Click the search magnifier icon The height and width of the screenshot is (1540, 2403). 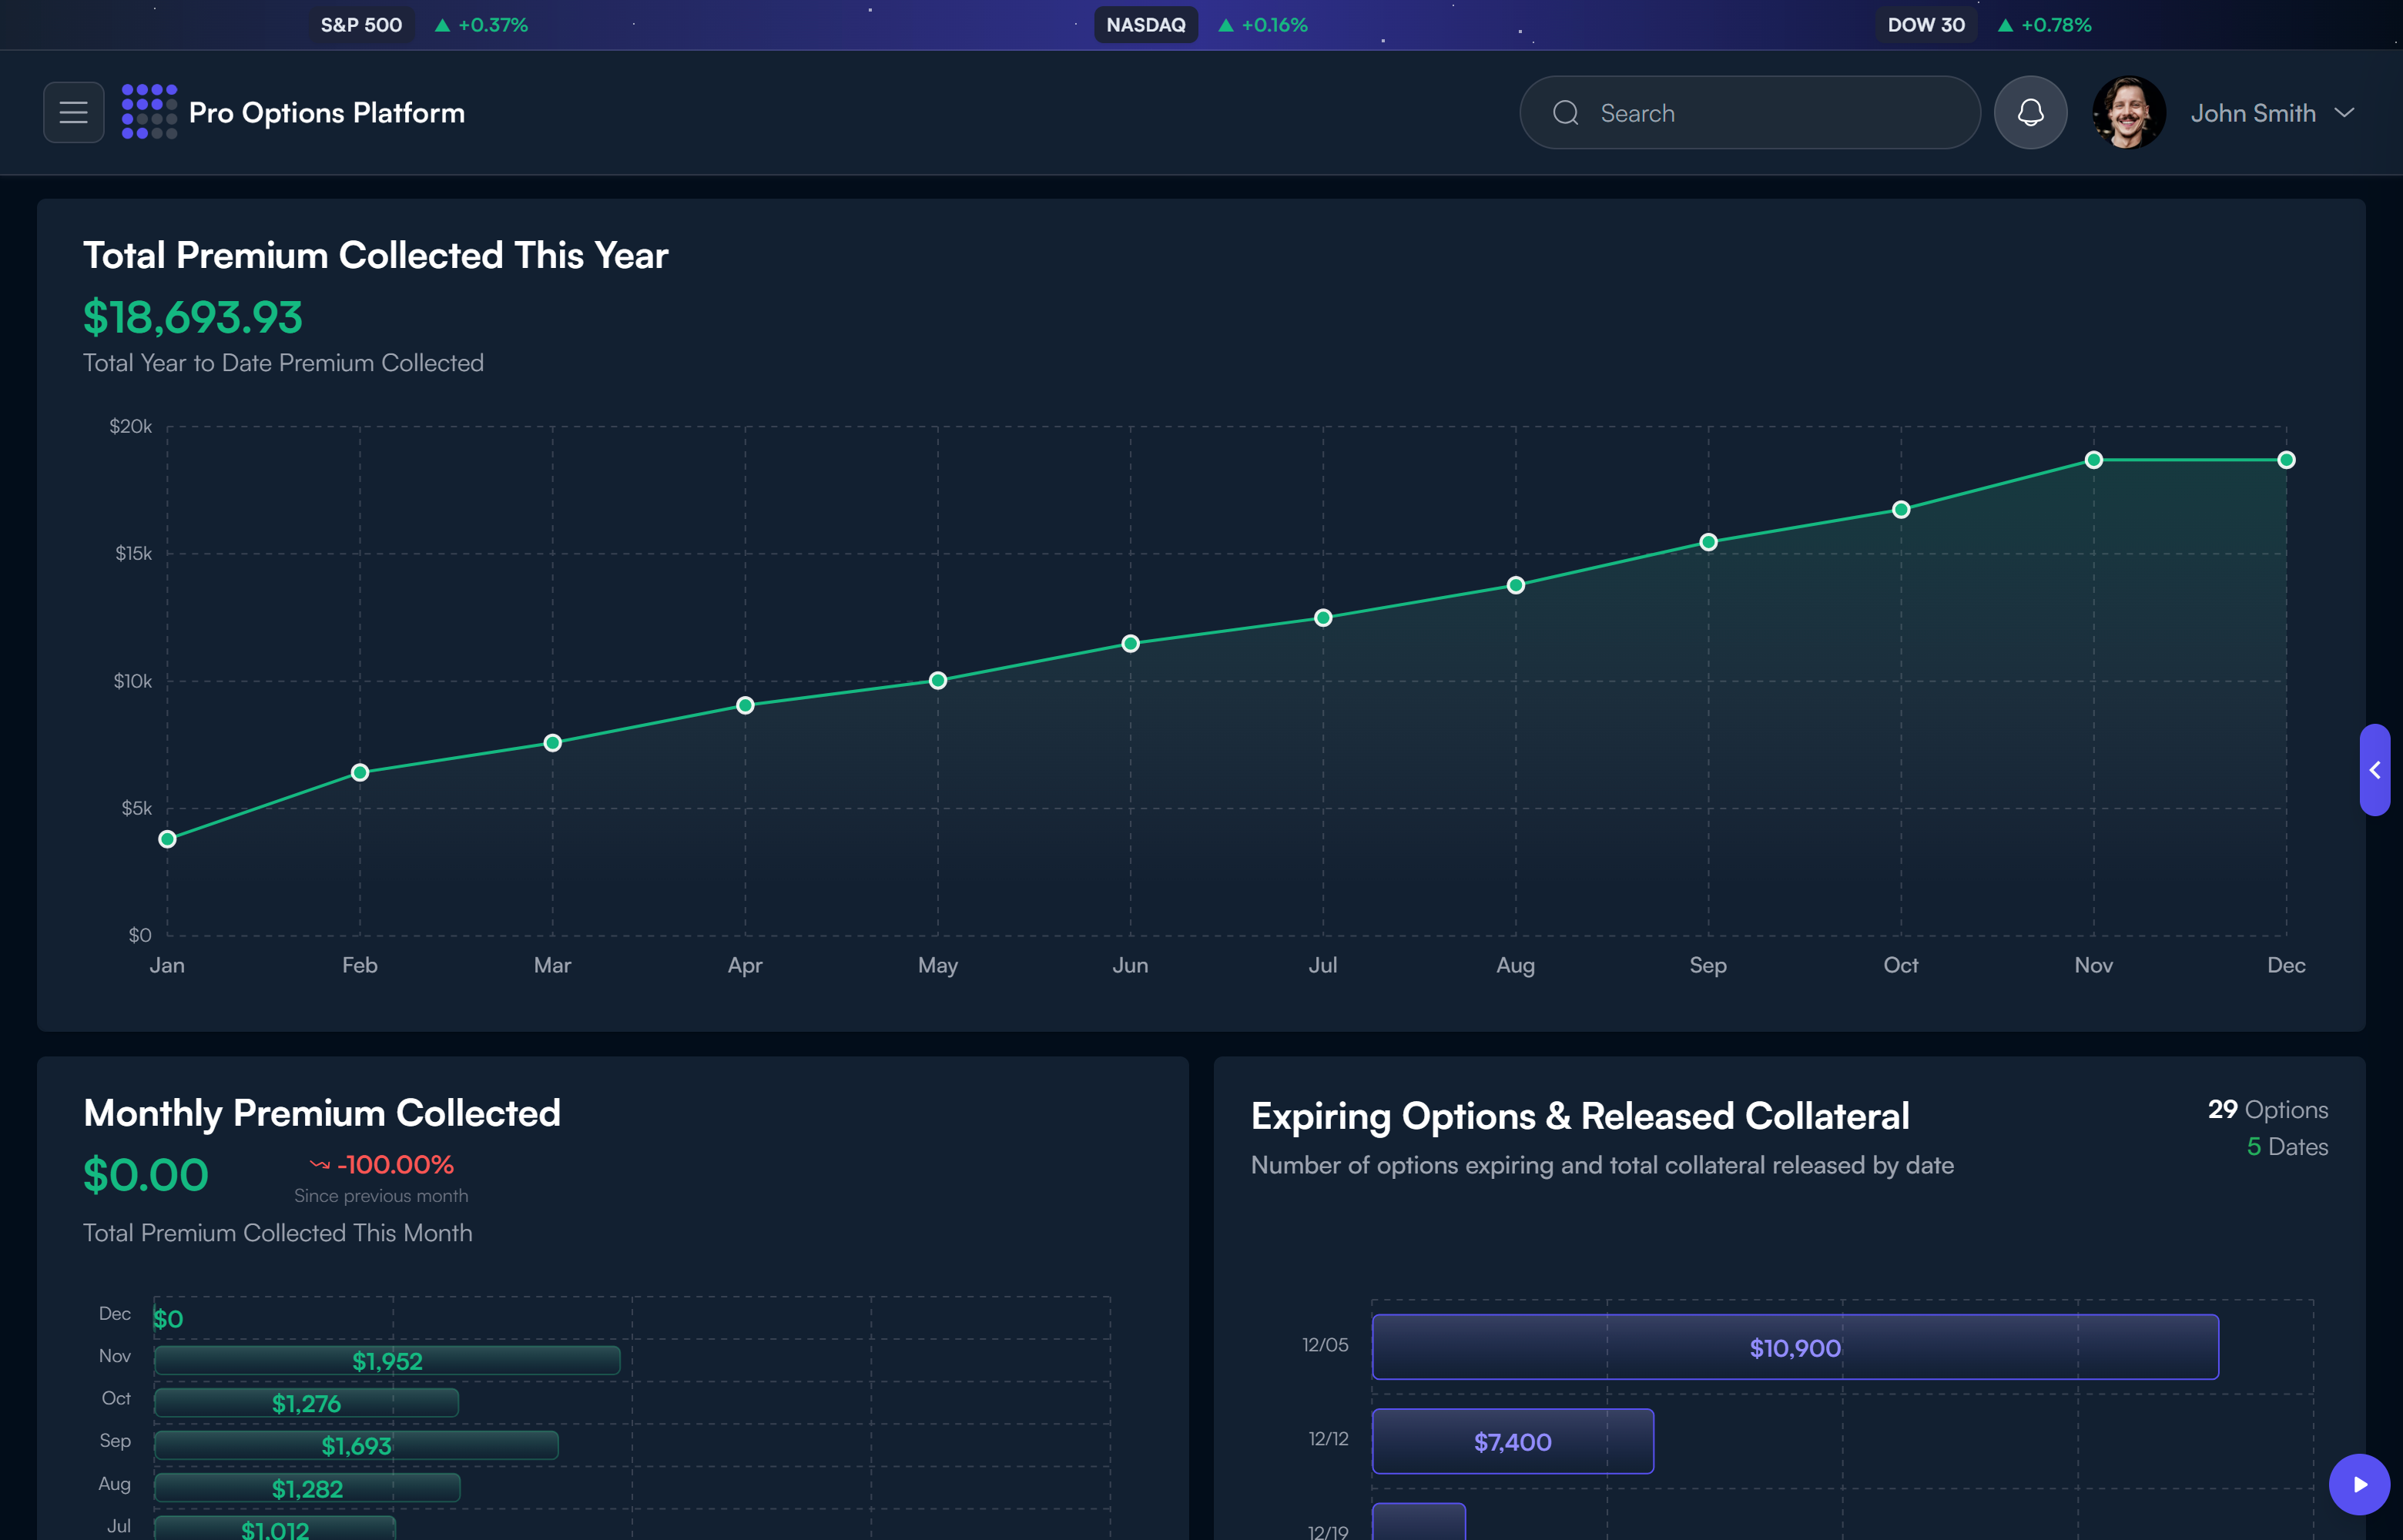pyautogui.click(x=1566, y=112)
